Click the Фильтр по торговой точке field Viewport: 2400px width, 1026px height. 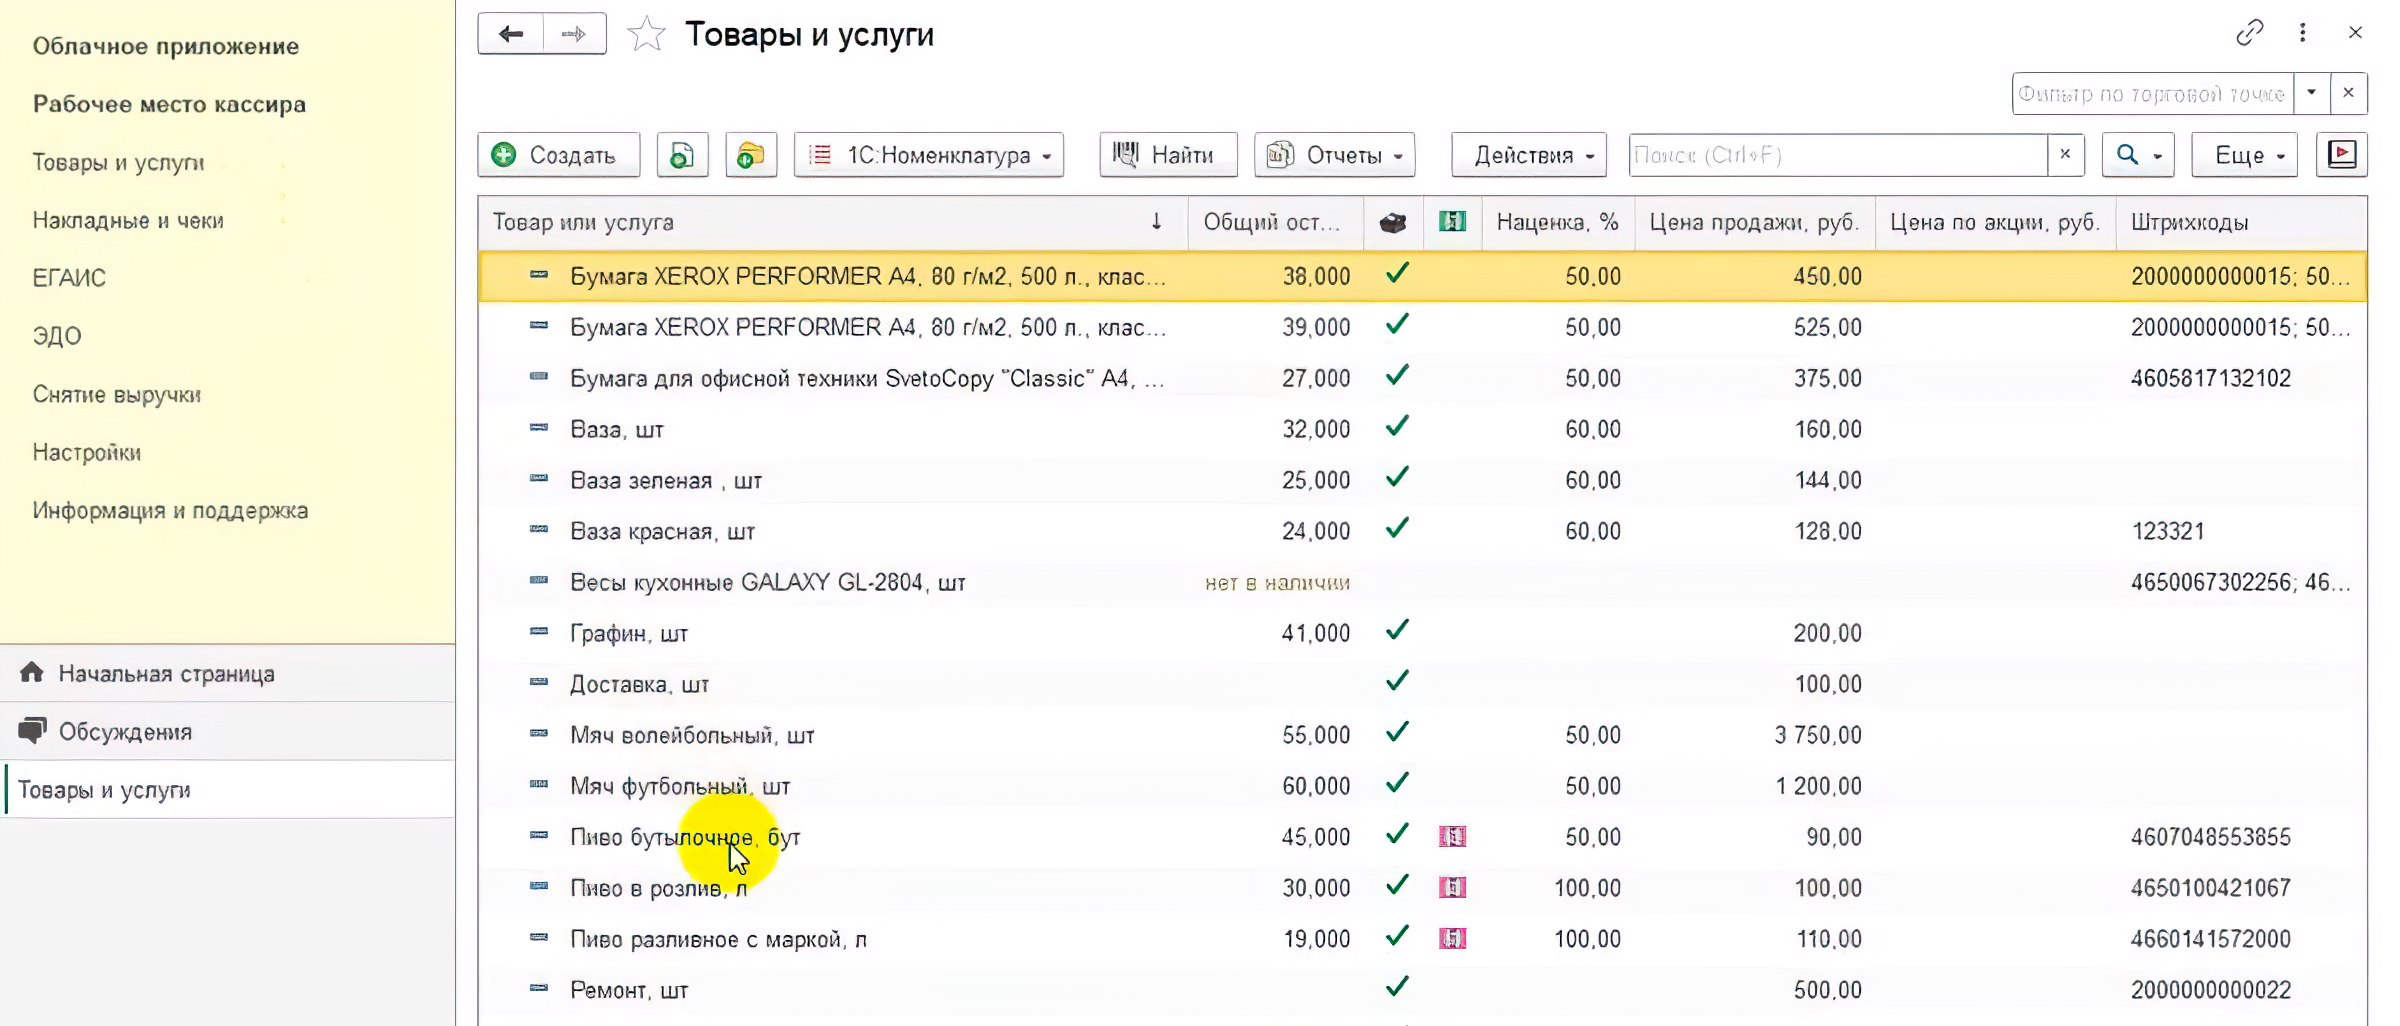[2153, 93]
